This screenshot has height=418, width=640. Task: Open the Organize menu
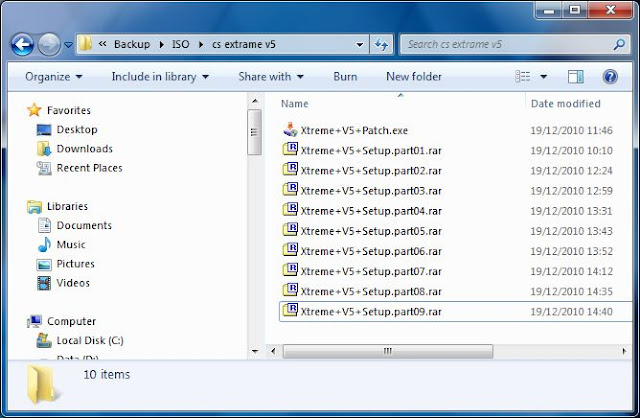tap(54, 77)
